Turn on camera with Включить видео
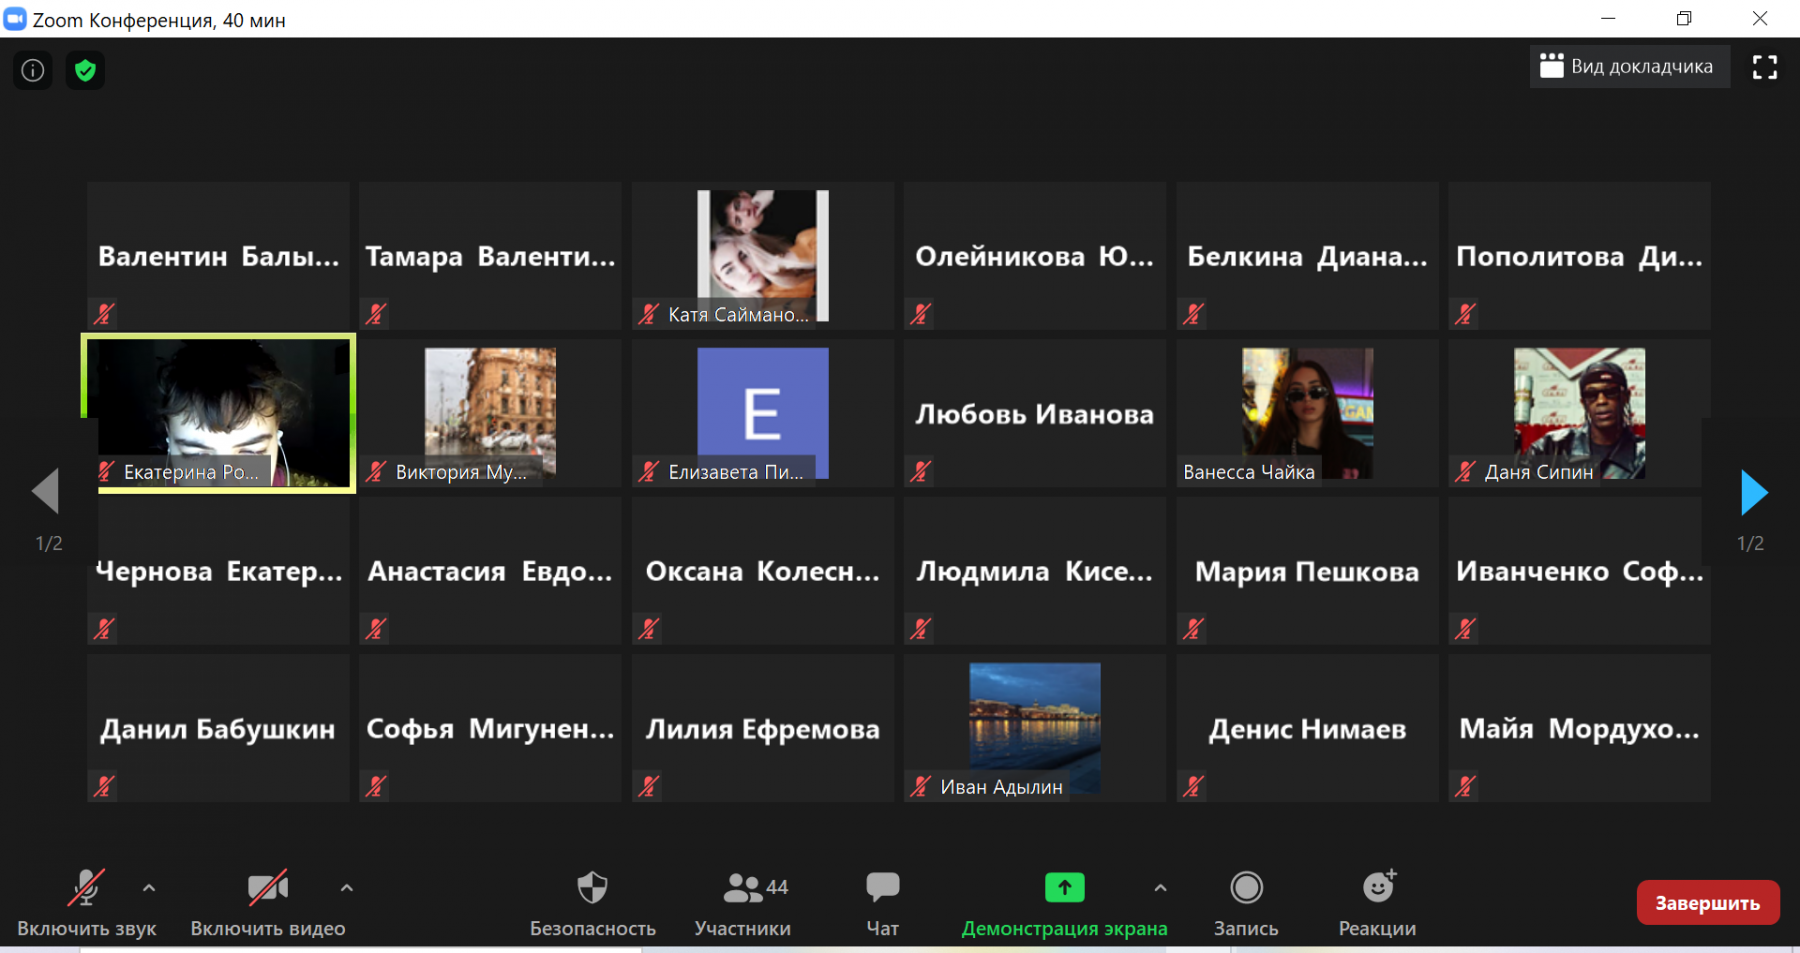The width and height of the screenshot is (1800, 953). point(267,903)
